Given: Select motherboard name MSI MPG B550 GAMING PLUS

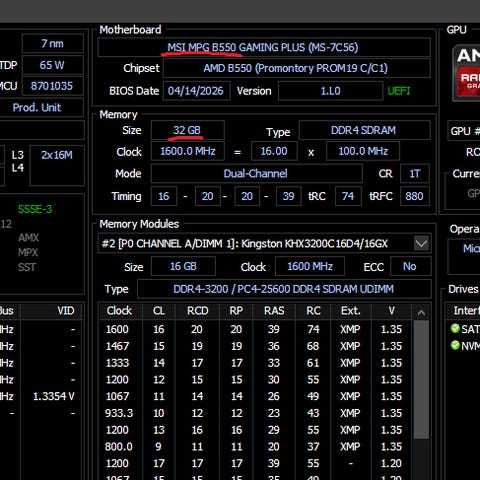Looking at the screenshot, I should [x=263, y=47].
